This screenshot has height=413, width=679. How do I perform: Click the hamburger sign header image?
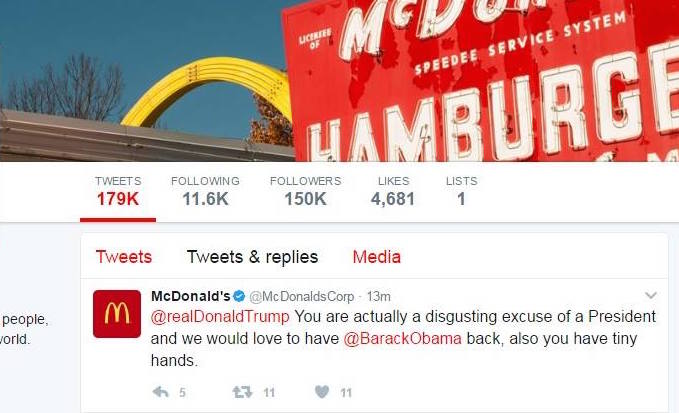[x=340, y=81]
